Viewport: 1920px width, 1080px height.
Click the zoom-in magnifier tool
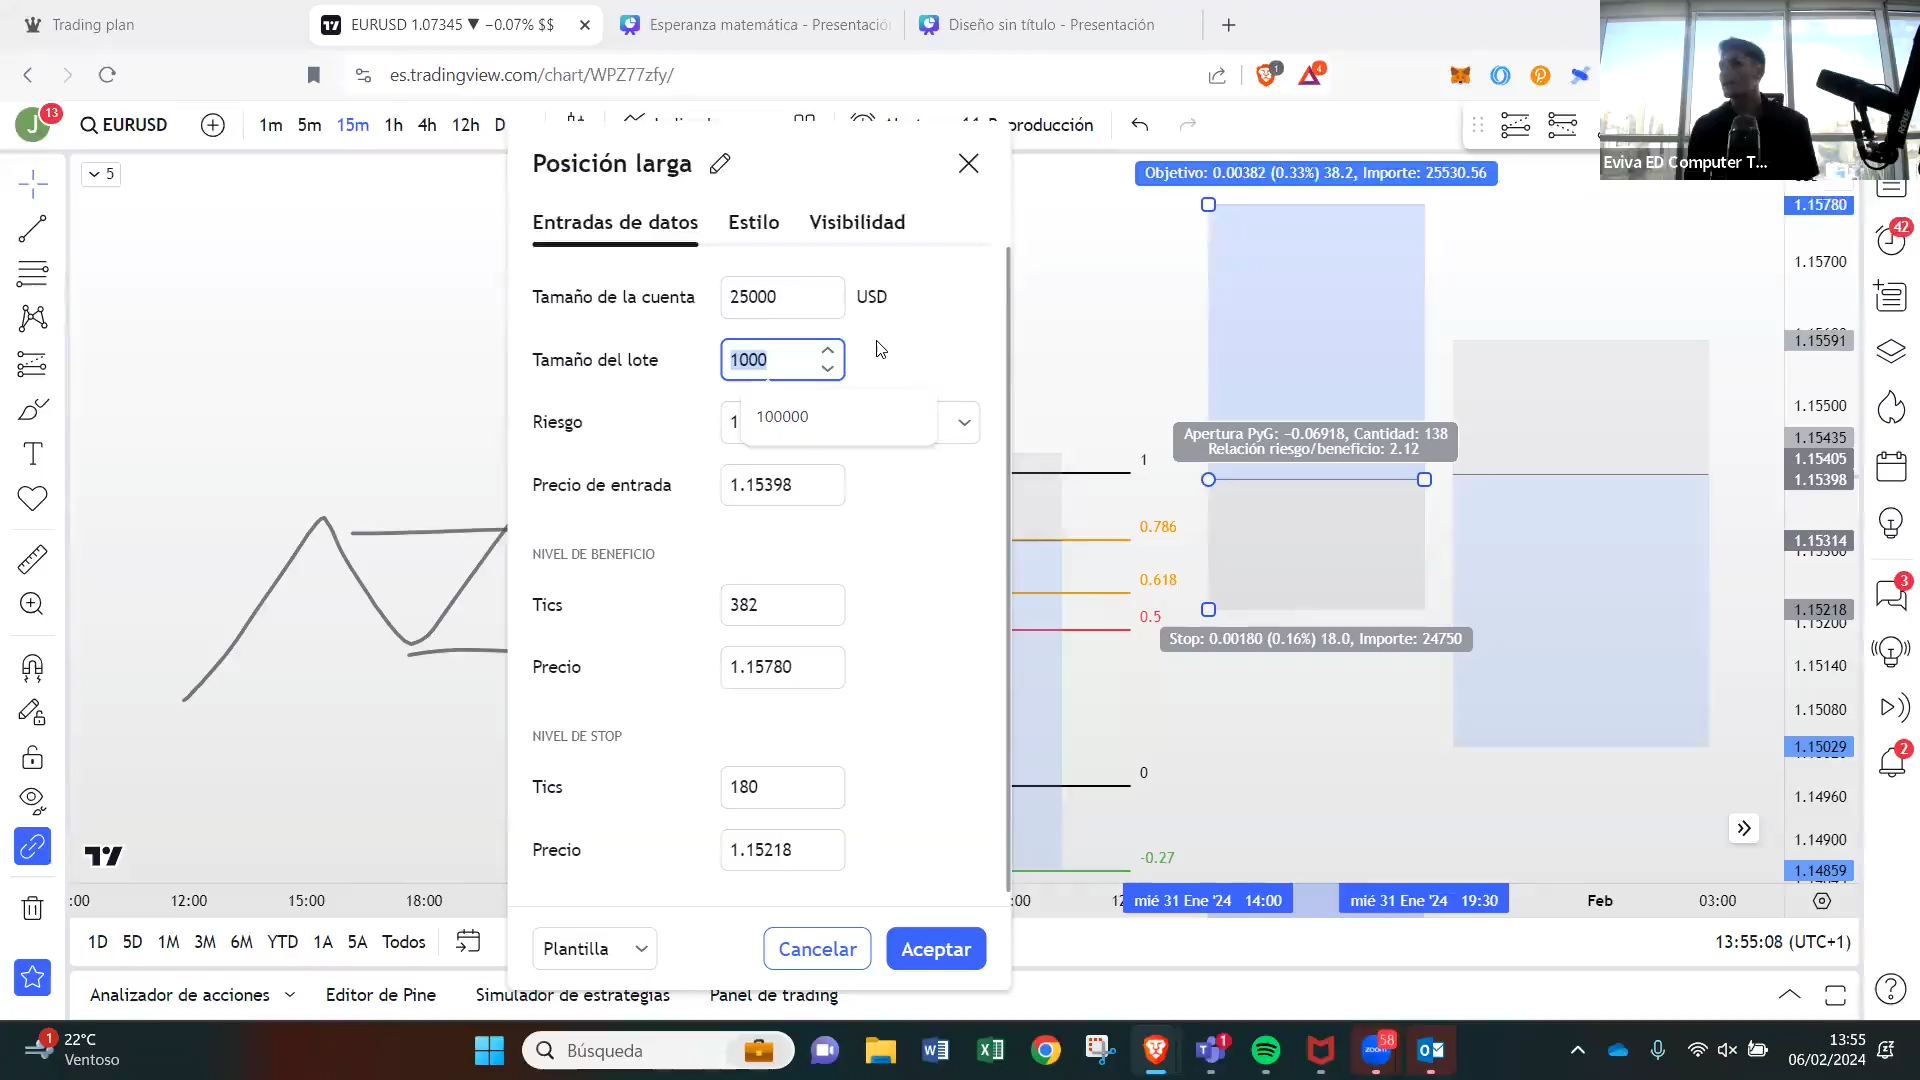point(32,604)
